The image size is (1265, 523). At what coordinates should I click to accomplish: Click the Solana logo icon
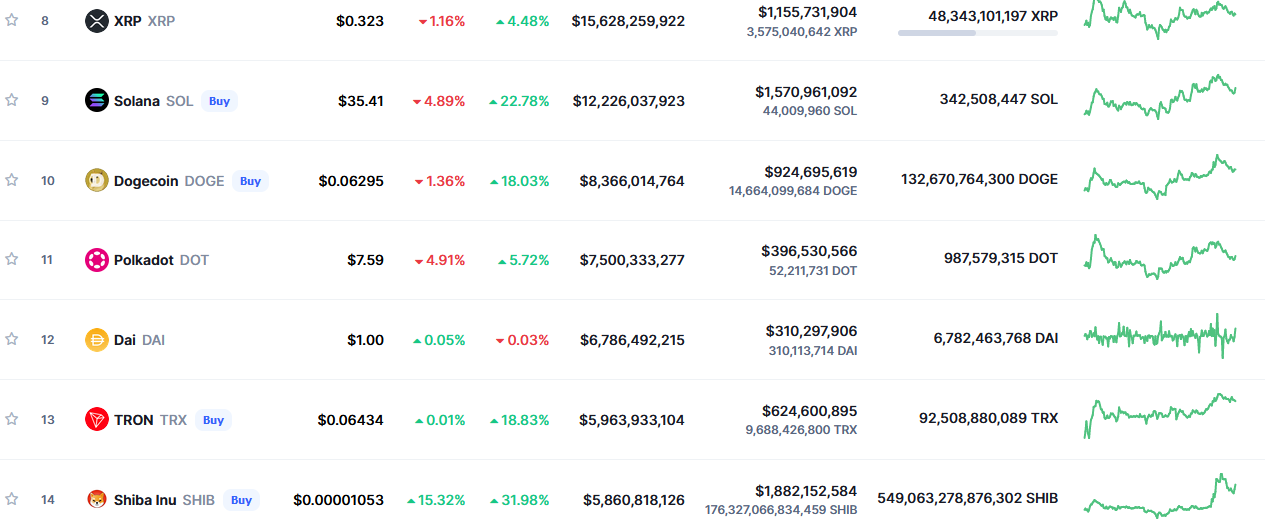point(97,100)
